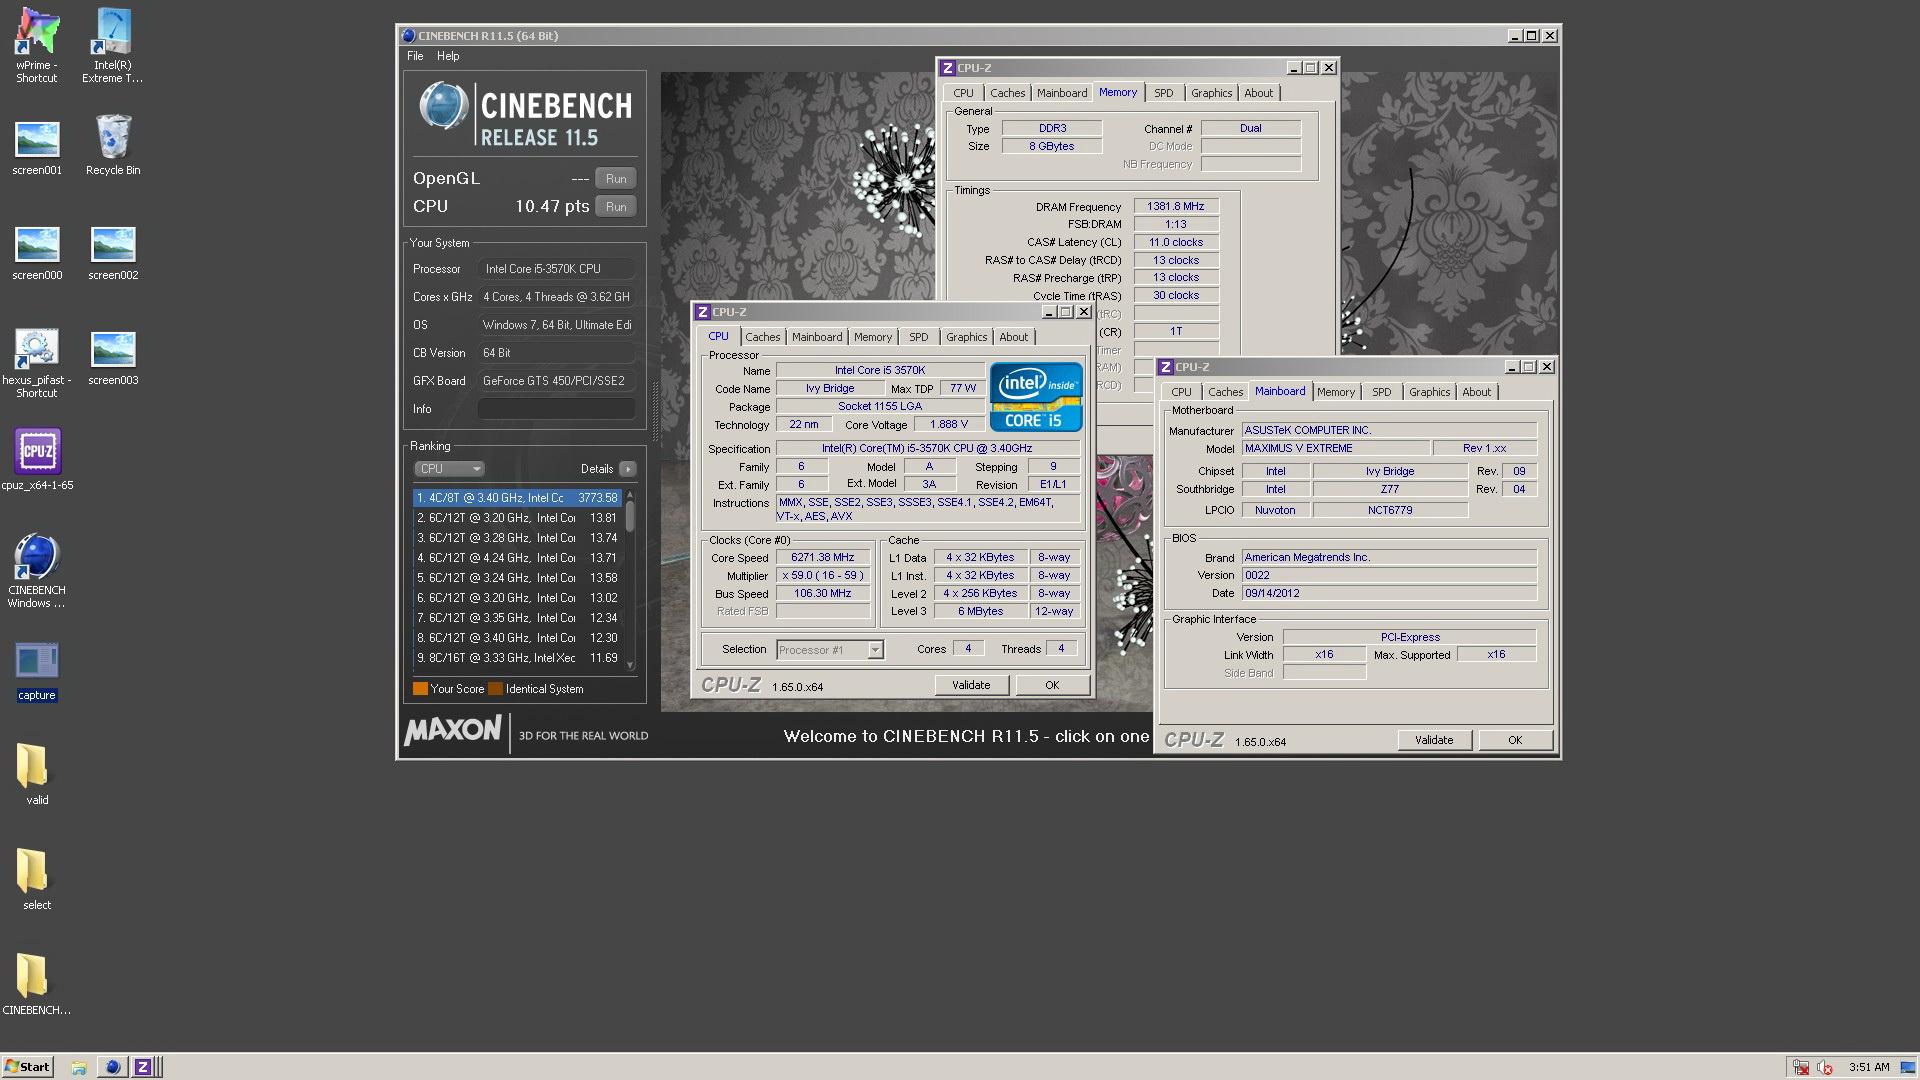The height and width of the screenshot is (1080, 1920).
Task: Click the CPU-Z icon in Mainboard window title
Action: [1166, 367]
